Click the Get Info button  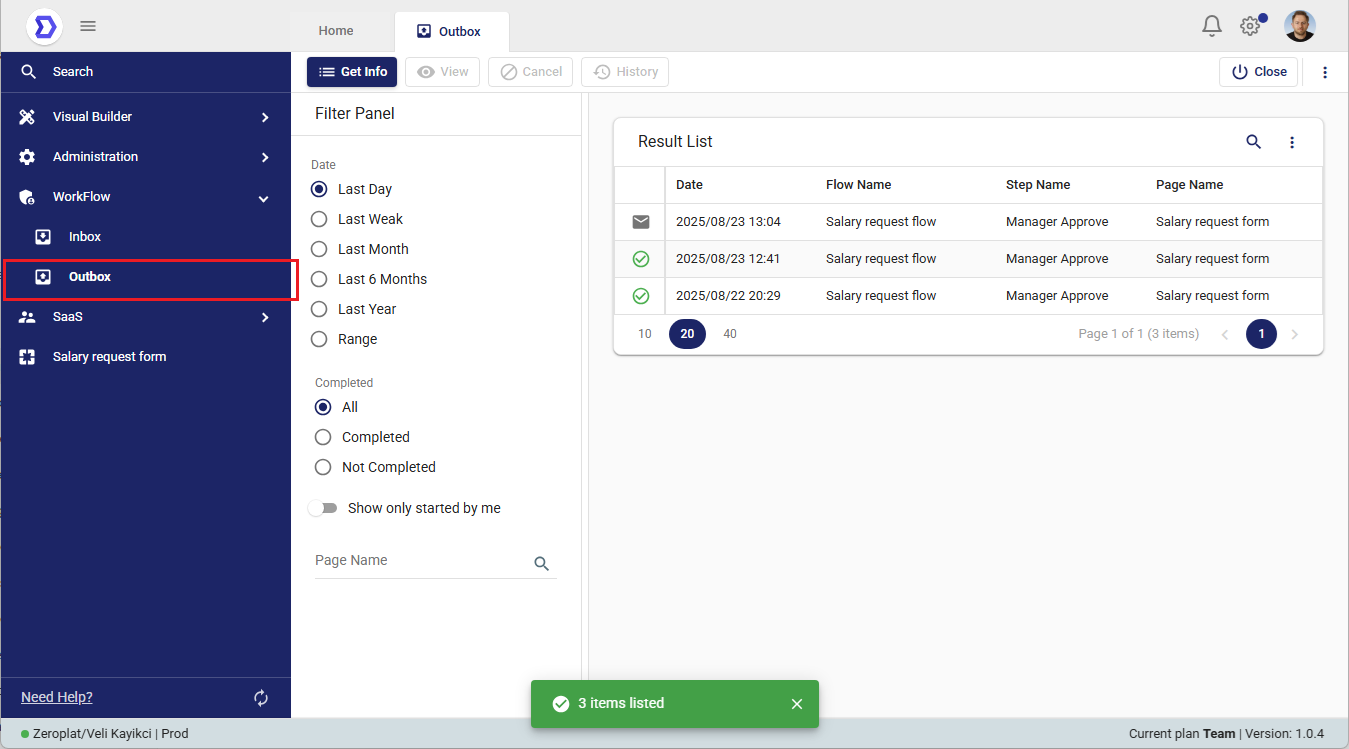click(x=352, y=72)
